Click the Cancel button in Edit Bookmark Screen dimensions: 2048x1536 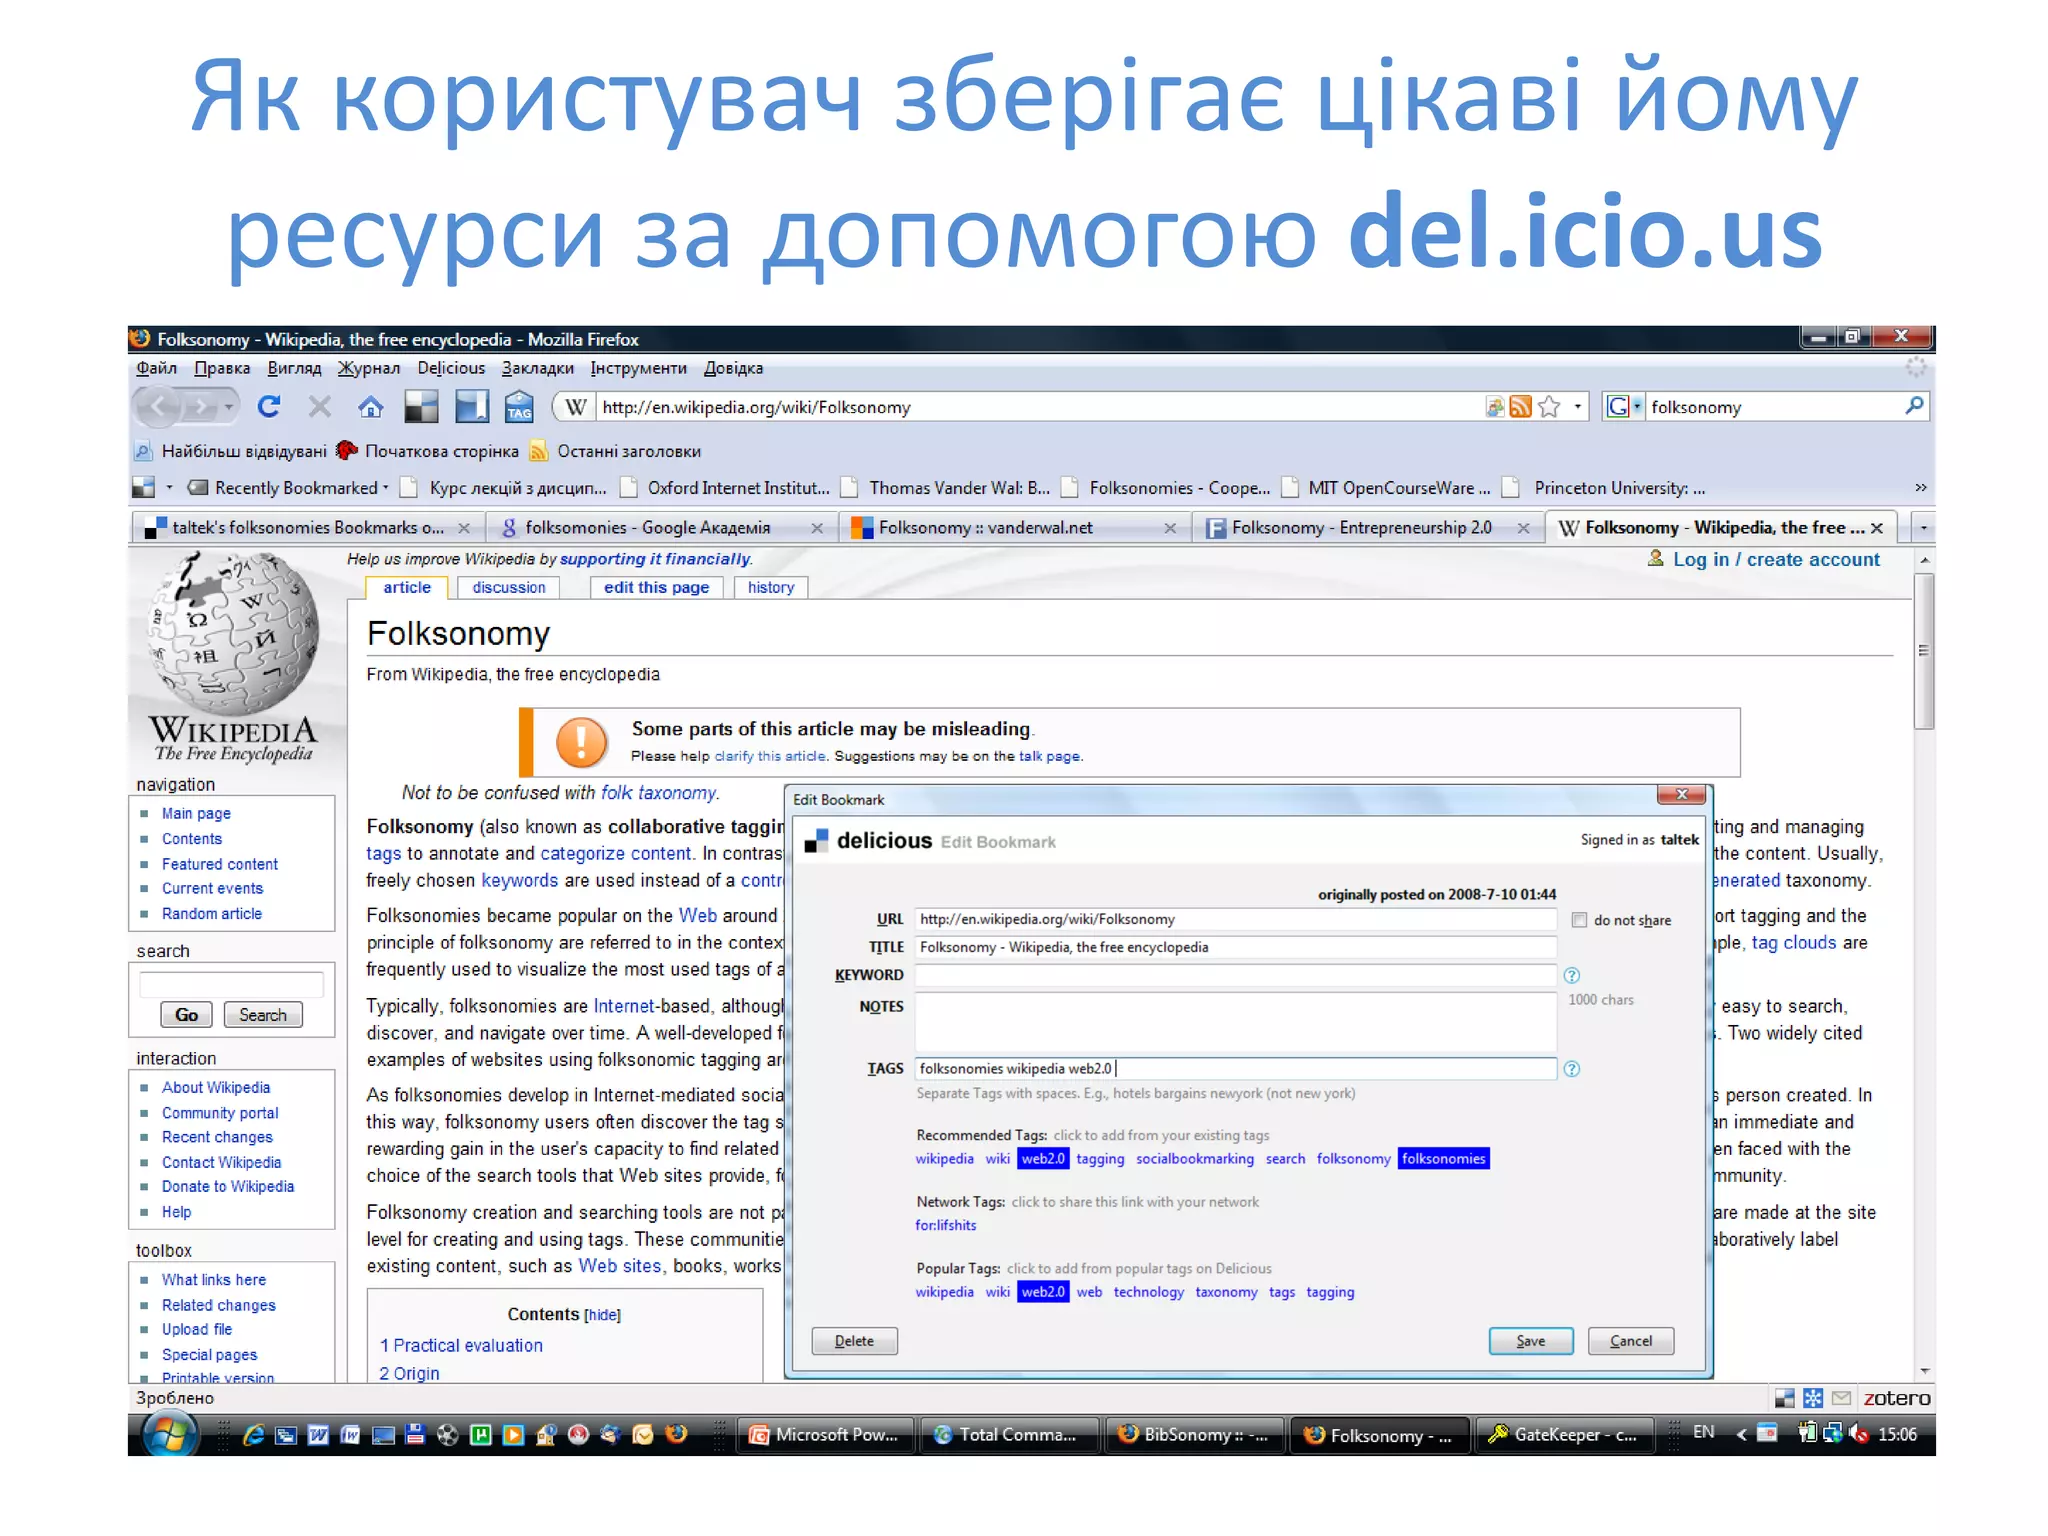[x=1630, y=1341]
